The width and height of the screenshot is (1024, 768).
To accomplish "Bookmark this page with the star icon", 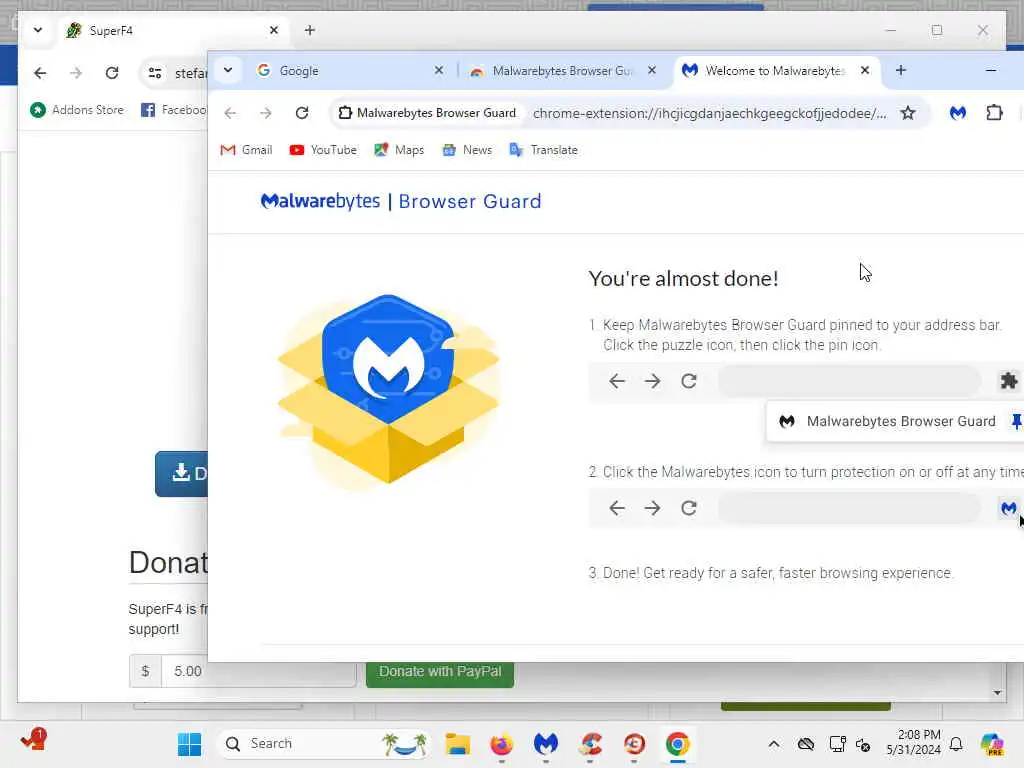I will coord(908,113).
